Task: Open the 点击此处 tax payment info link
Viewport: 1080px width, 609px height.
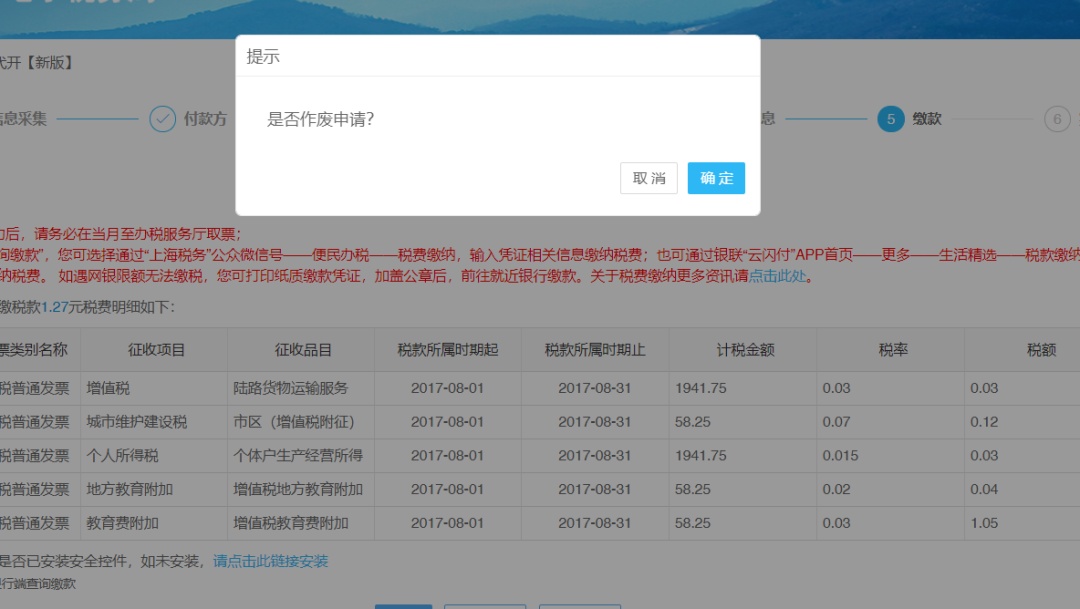Action: point(777,277)
